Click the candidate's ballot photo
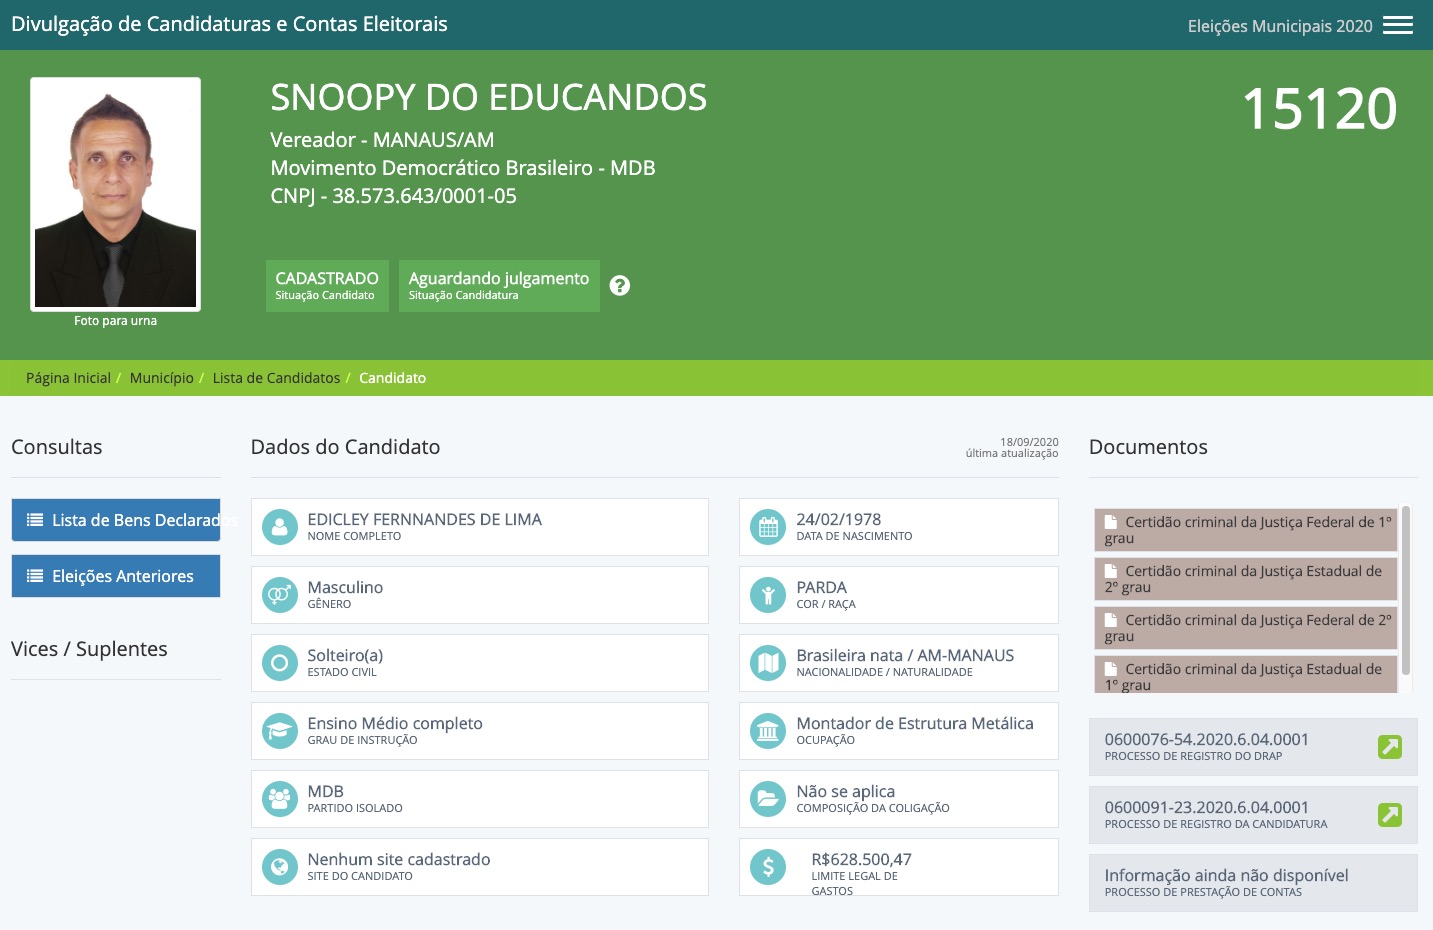The image size is (1433, 930). tap(115, 194)
